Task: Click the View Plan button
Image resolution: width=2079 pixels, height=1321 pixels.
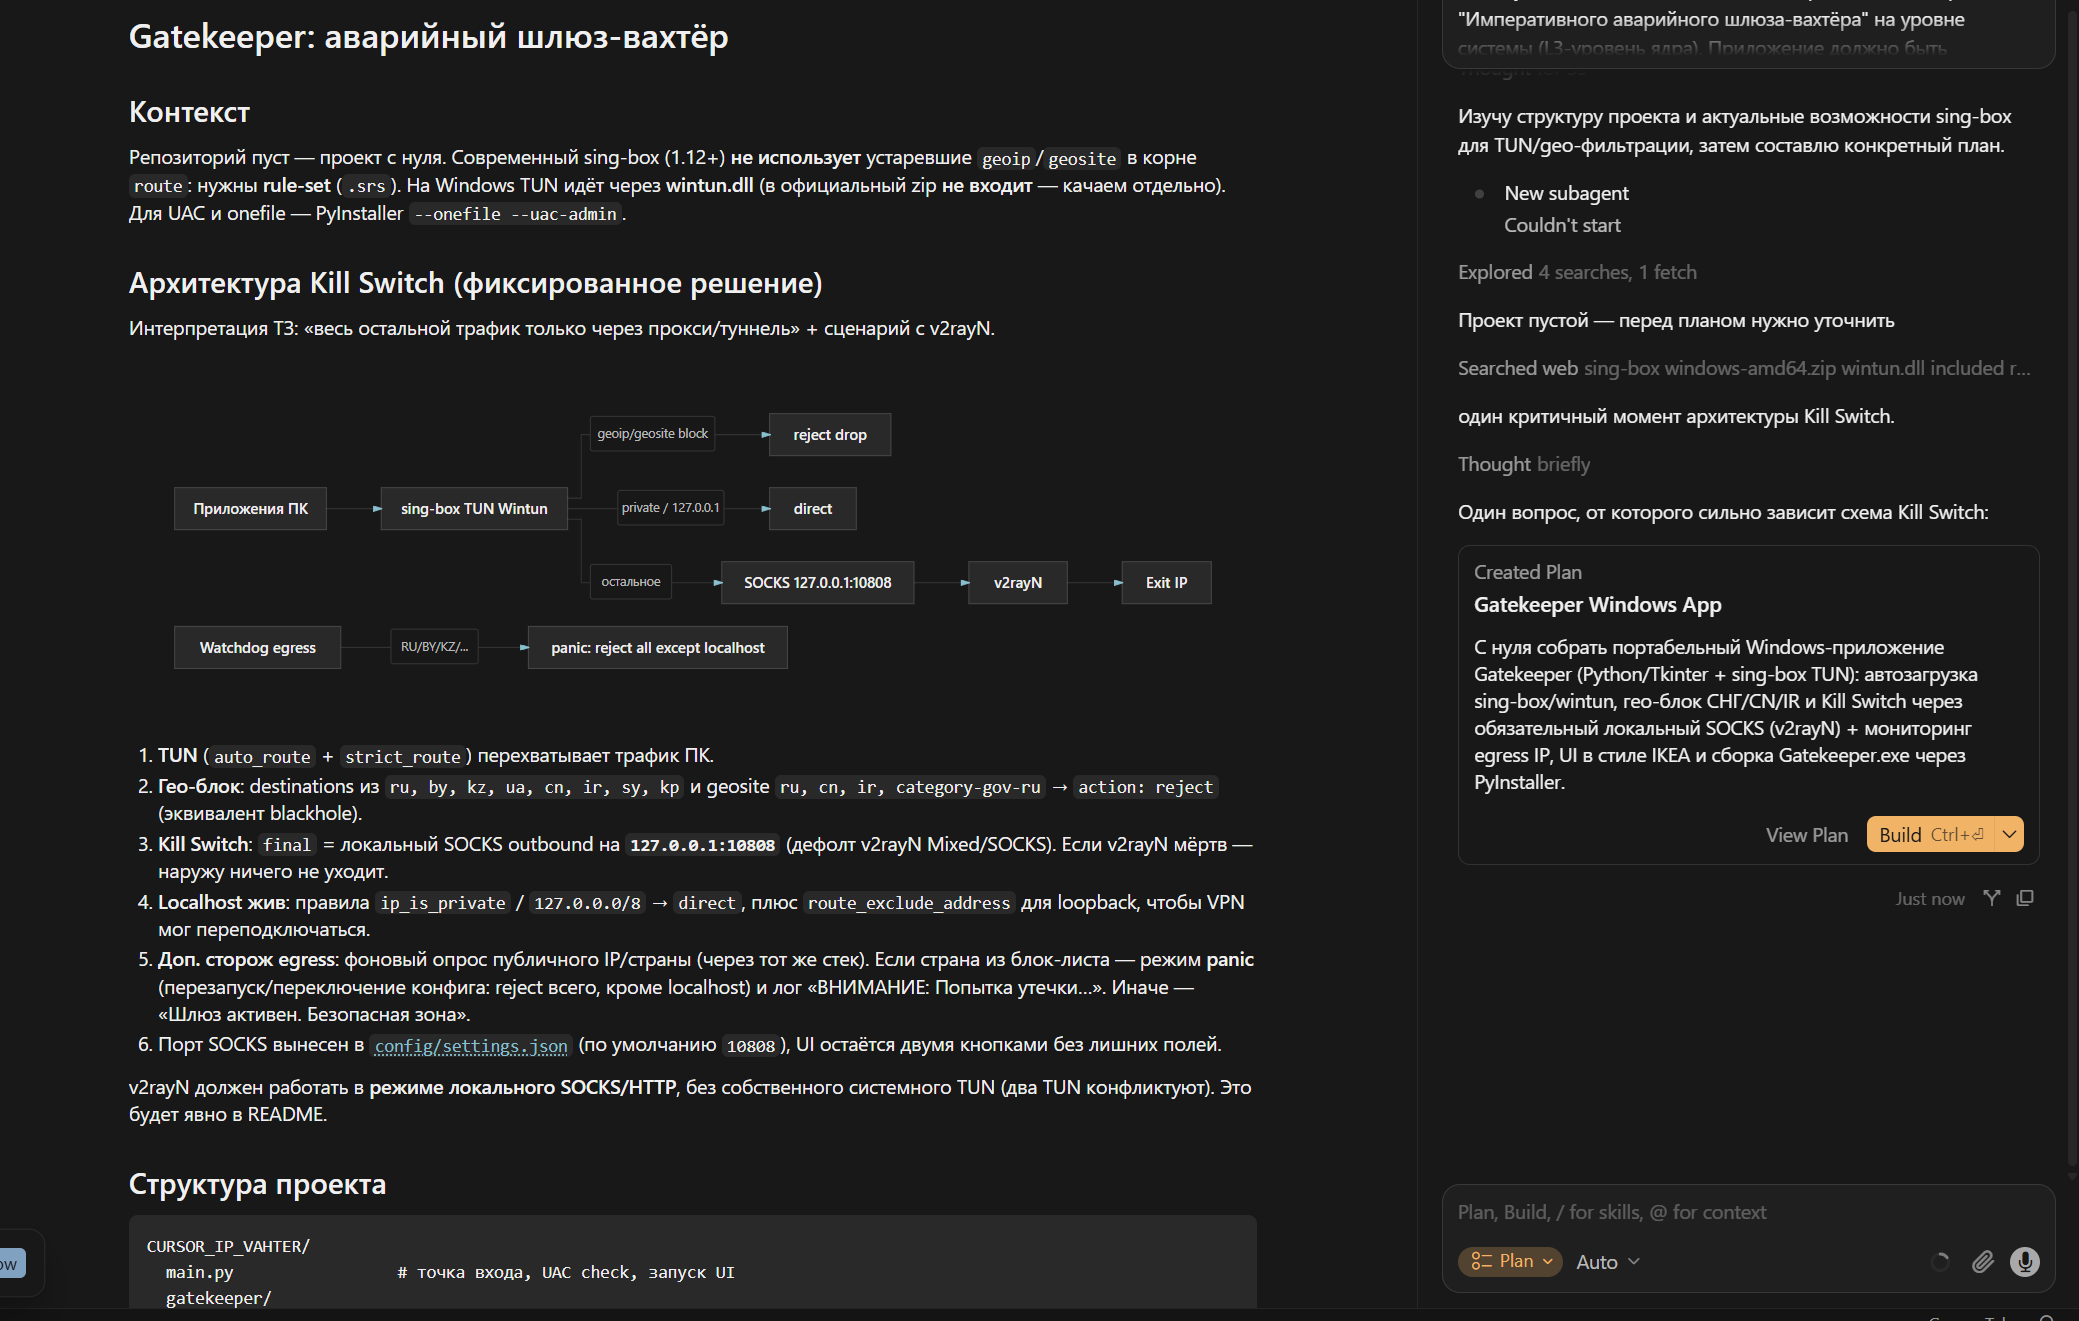Action: (1806, 835)
